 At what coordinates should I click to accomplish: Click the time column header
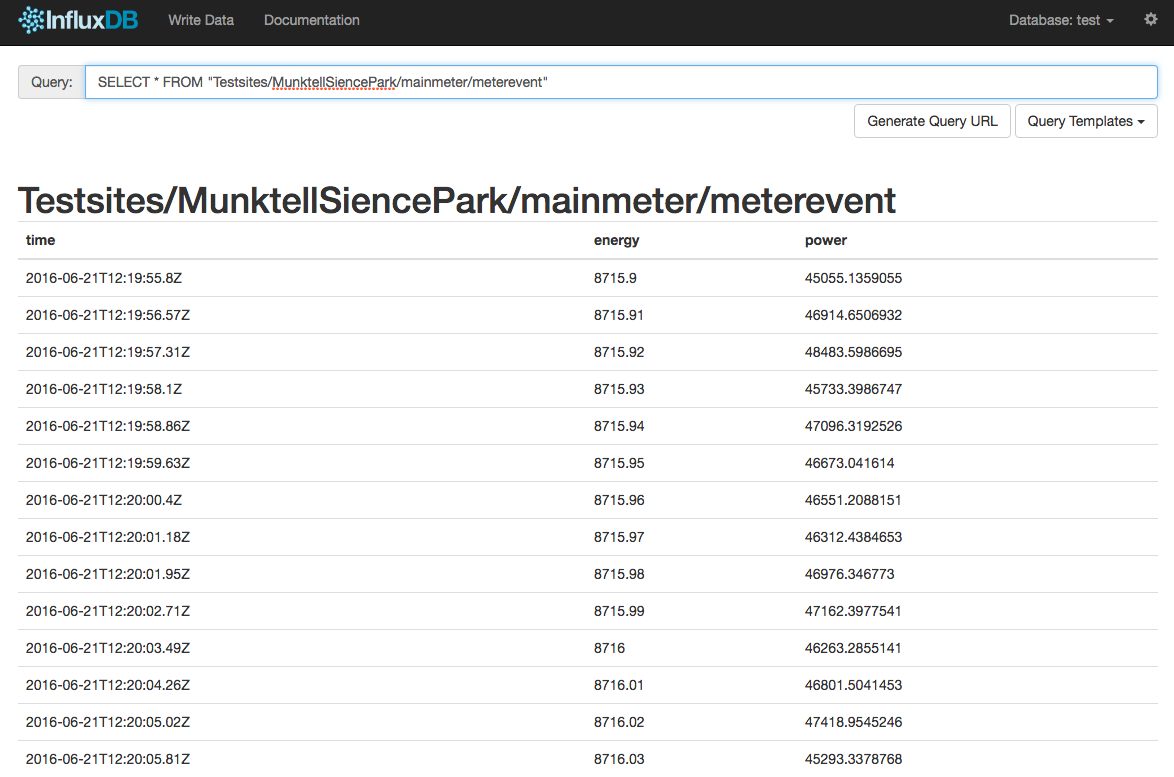40,240
